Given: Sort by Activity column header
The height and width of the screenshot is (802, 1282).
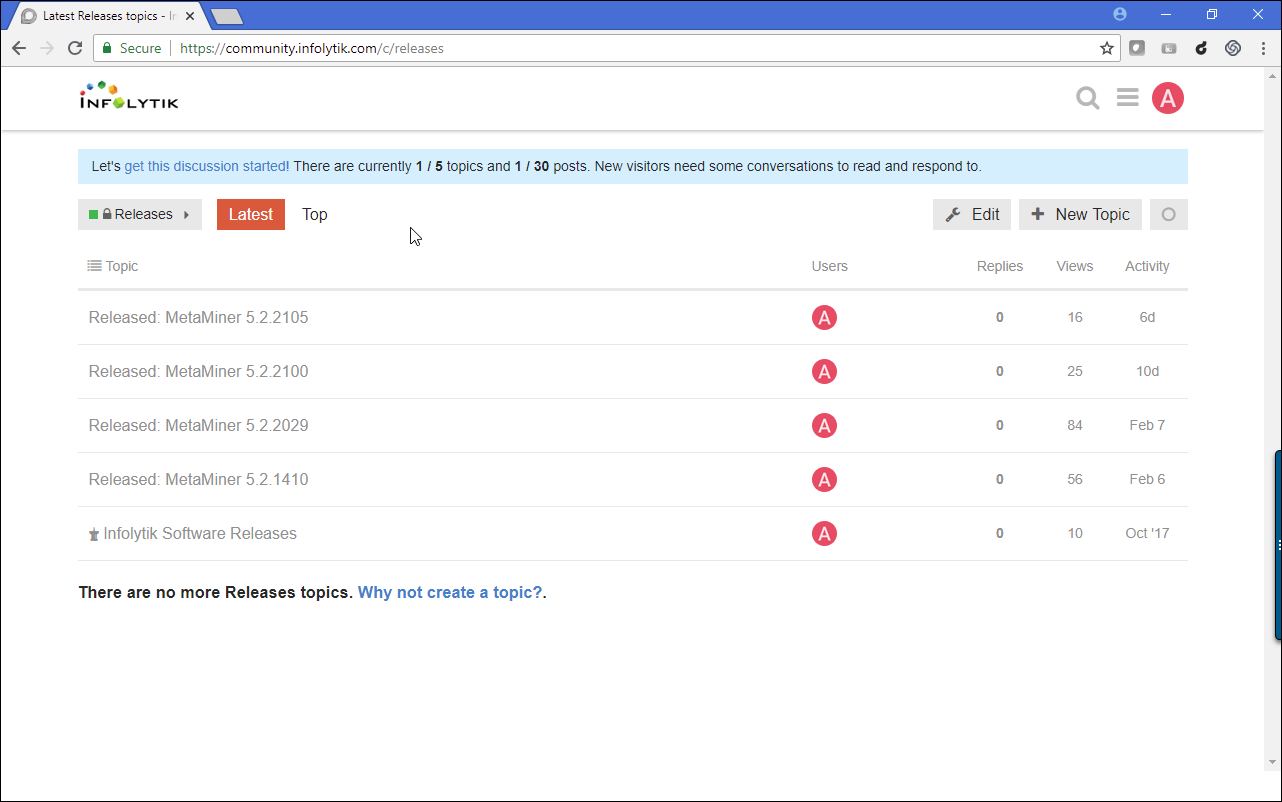Looking at the screenshot, I should tap(1147, 266).
